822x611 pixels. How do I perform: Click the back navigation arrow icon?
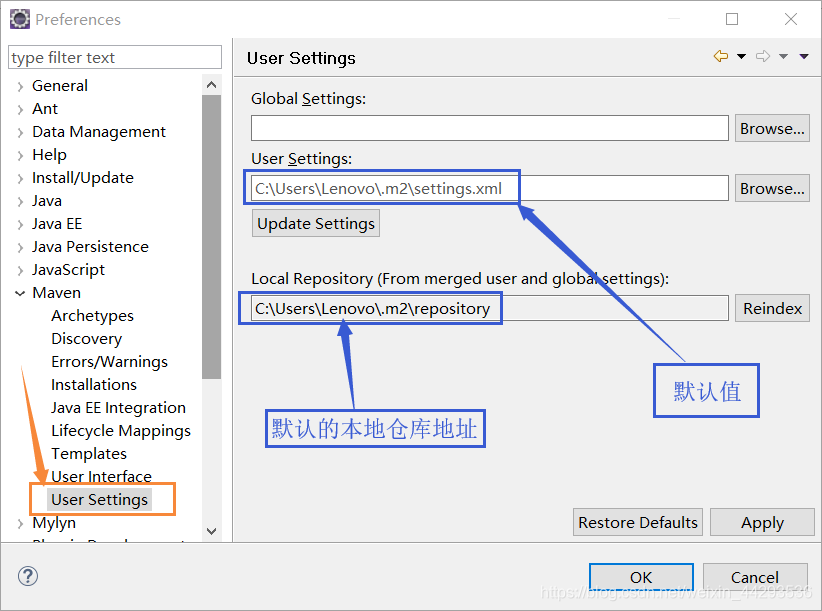(x=721, y=56)
